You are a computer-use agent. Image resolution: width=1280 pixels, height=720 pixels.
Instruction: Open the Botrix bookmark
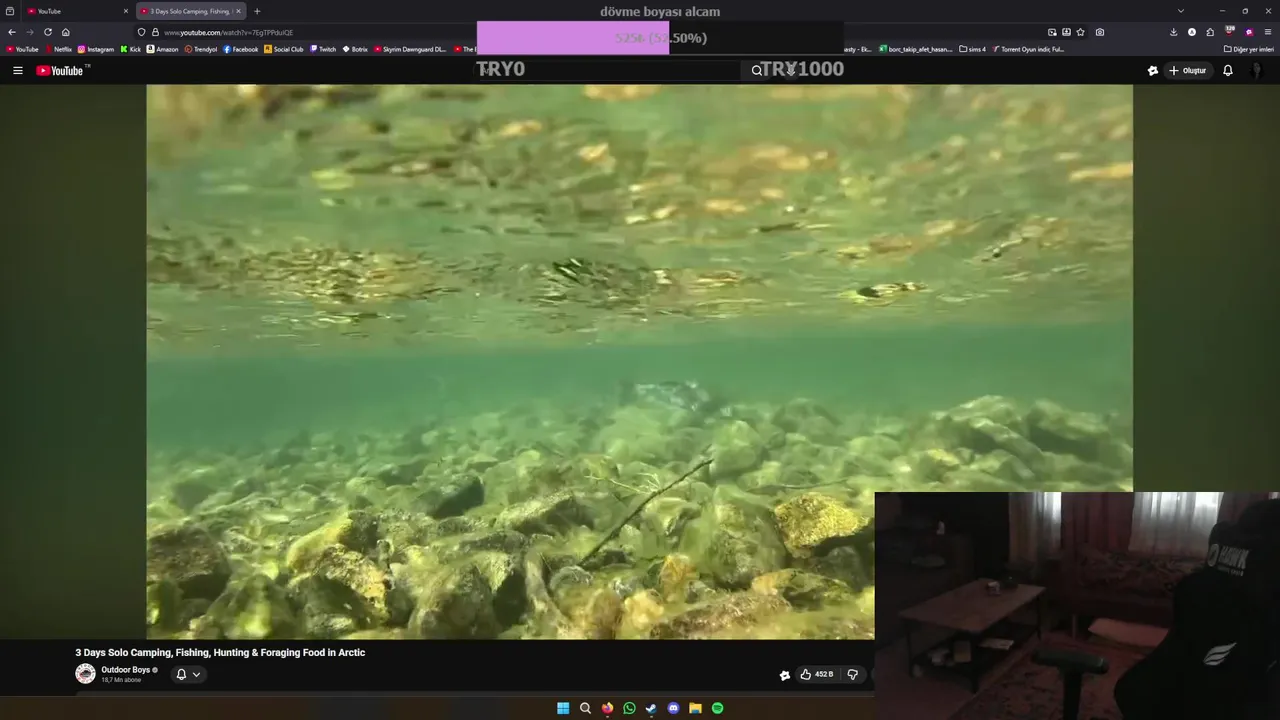[355, 49]
